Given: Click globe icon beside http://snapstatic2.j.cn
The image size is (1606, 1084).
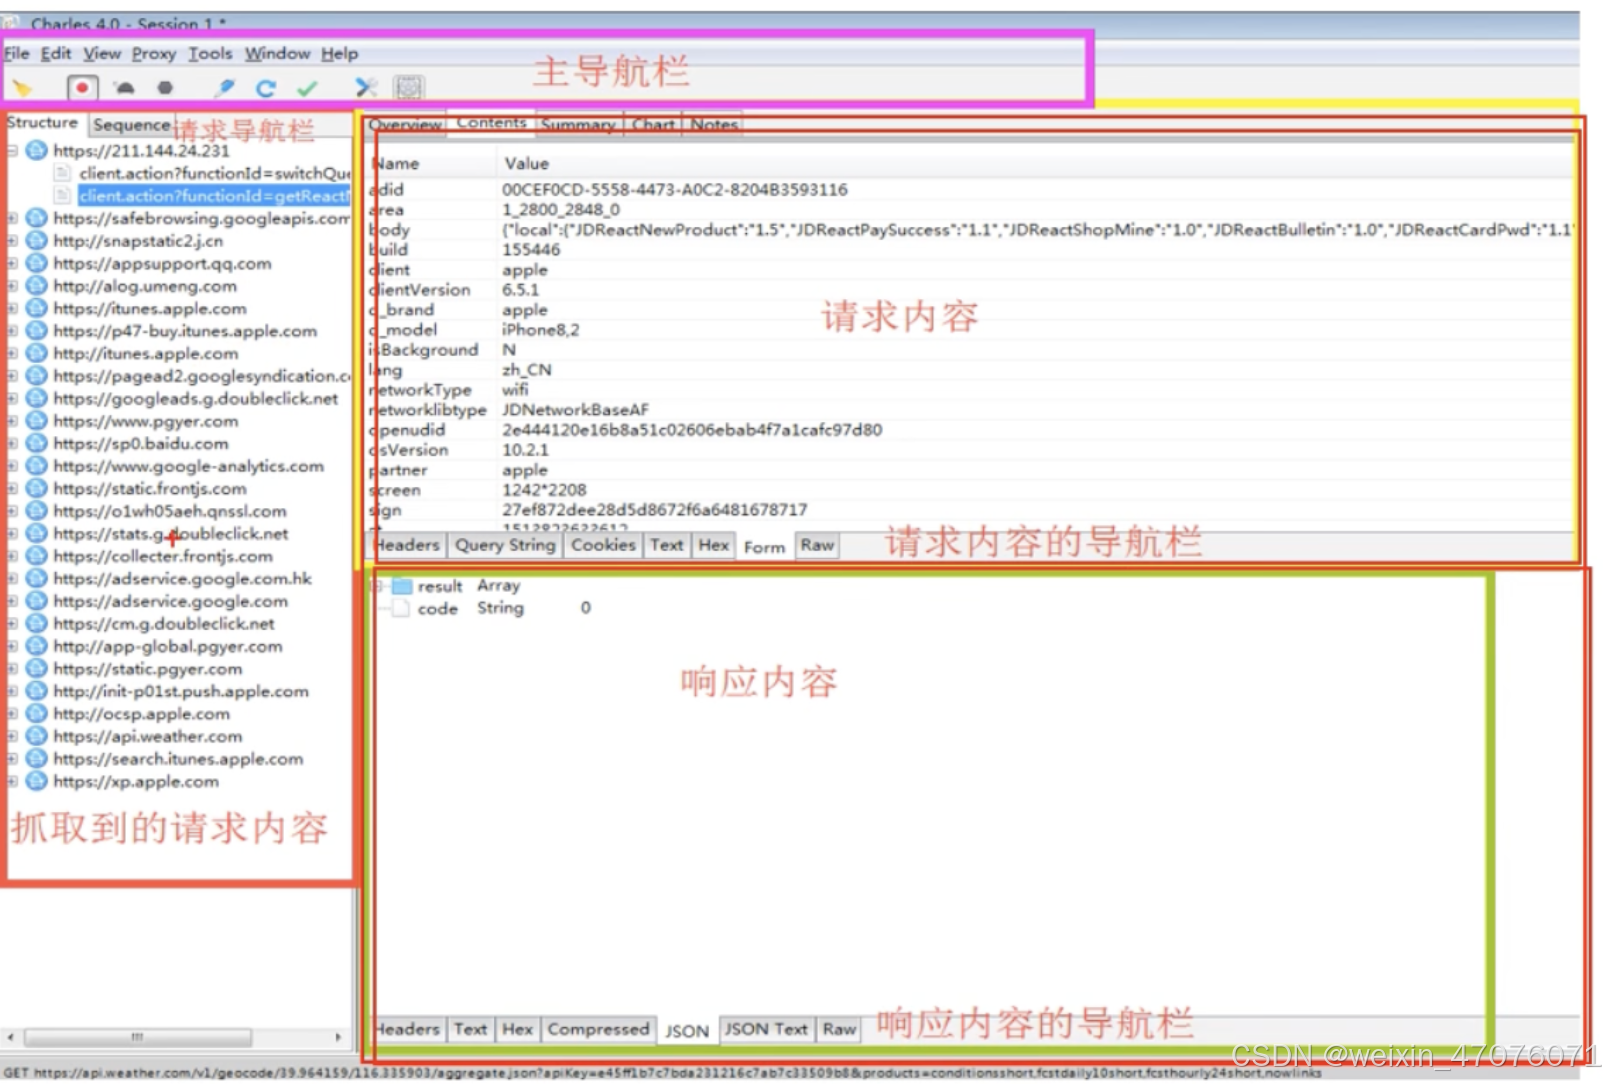Looking at the screenshot, I should pos(37,240).
